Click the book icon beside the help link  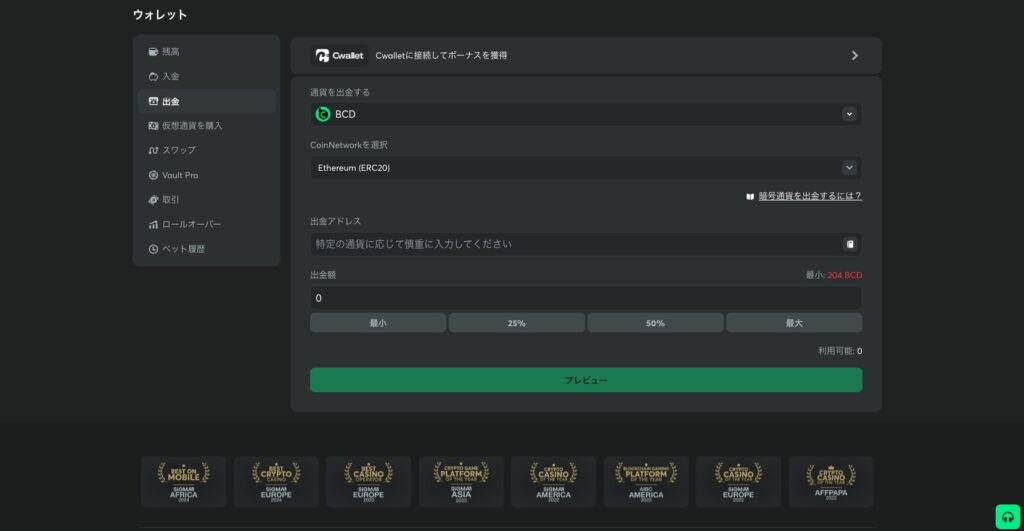[x=750, y=196]
